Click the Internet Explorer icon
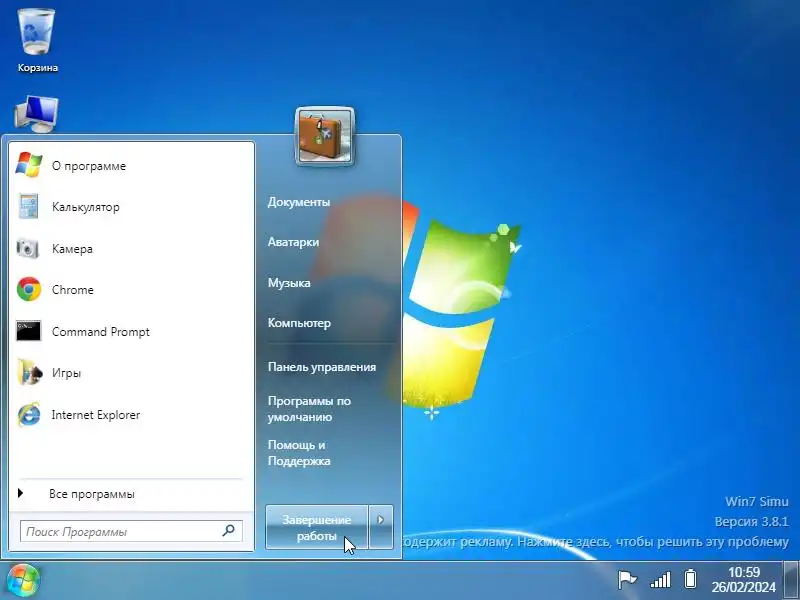Image resolution: width=800 pixels, height=600 pixels. coord(29,414)
